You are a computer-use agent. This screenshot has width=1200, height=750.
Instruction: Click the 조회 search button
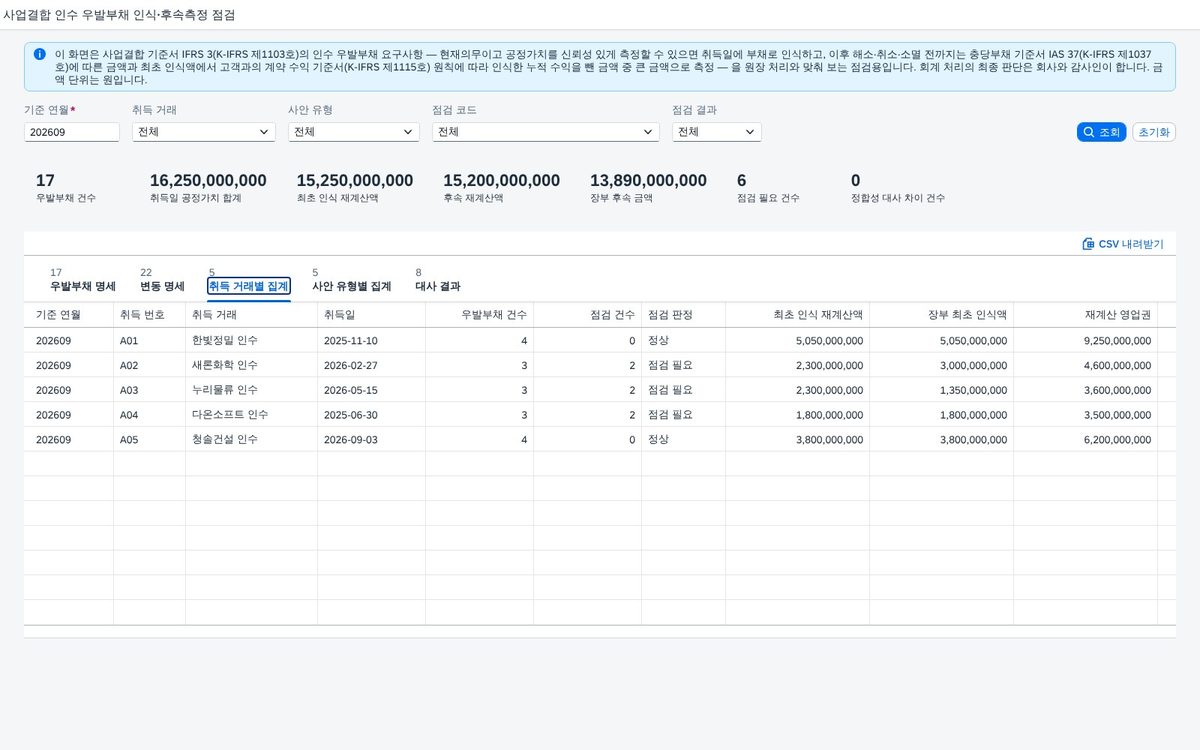coord(1102,132)
